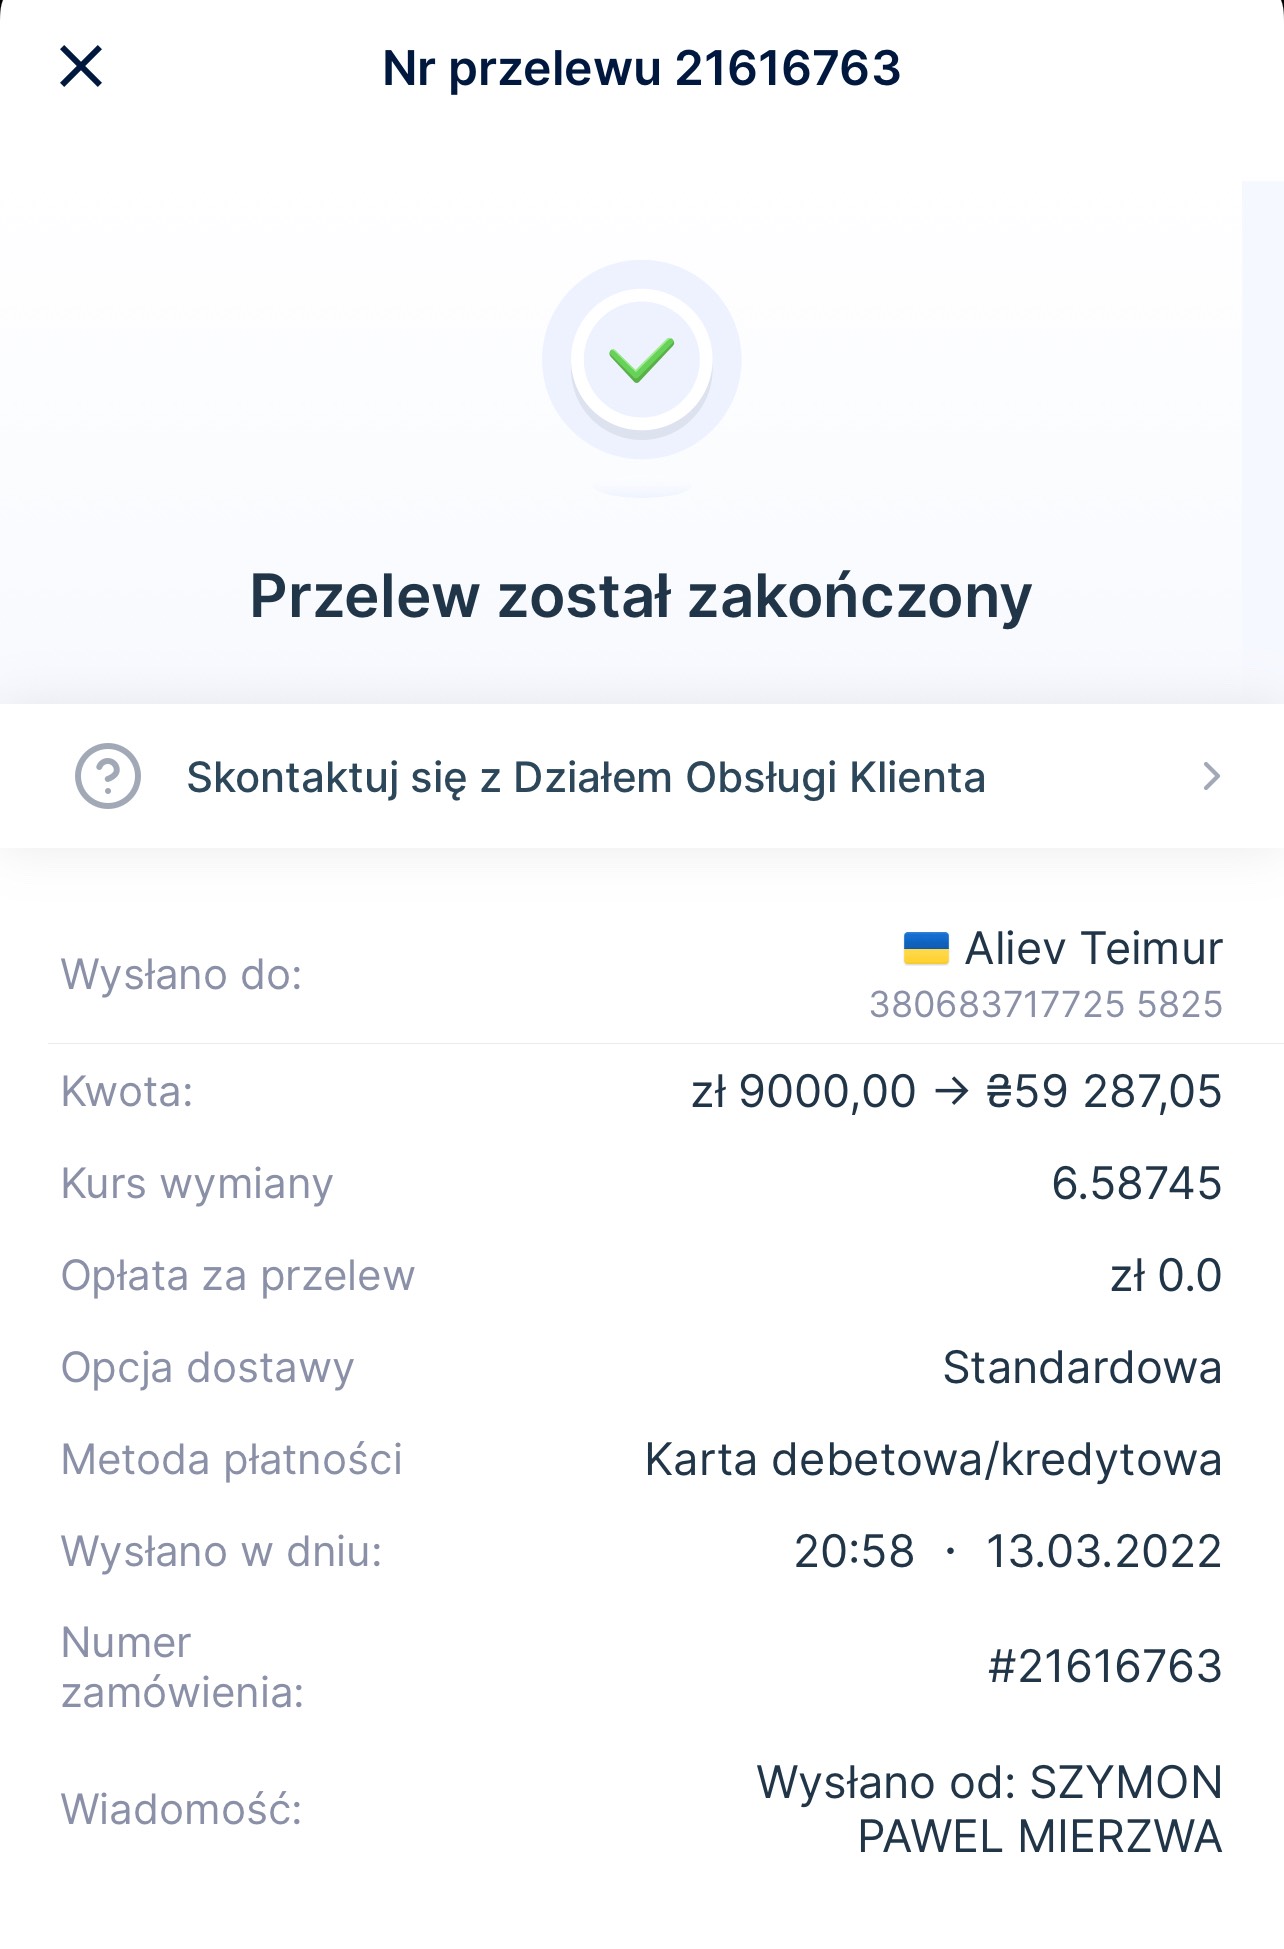Image resolution: width=1284 pixels, height=1949 pixels.
Task: Tap order number #21616763
Action: [1105, 1666]
